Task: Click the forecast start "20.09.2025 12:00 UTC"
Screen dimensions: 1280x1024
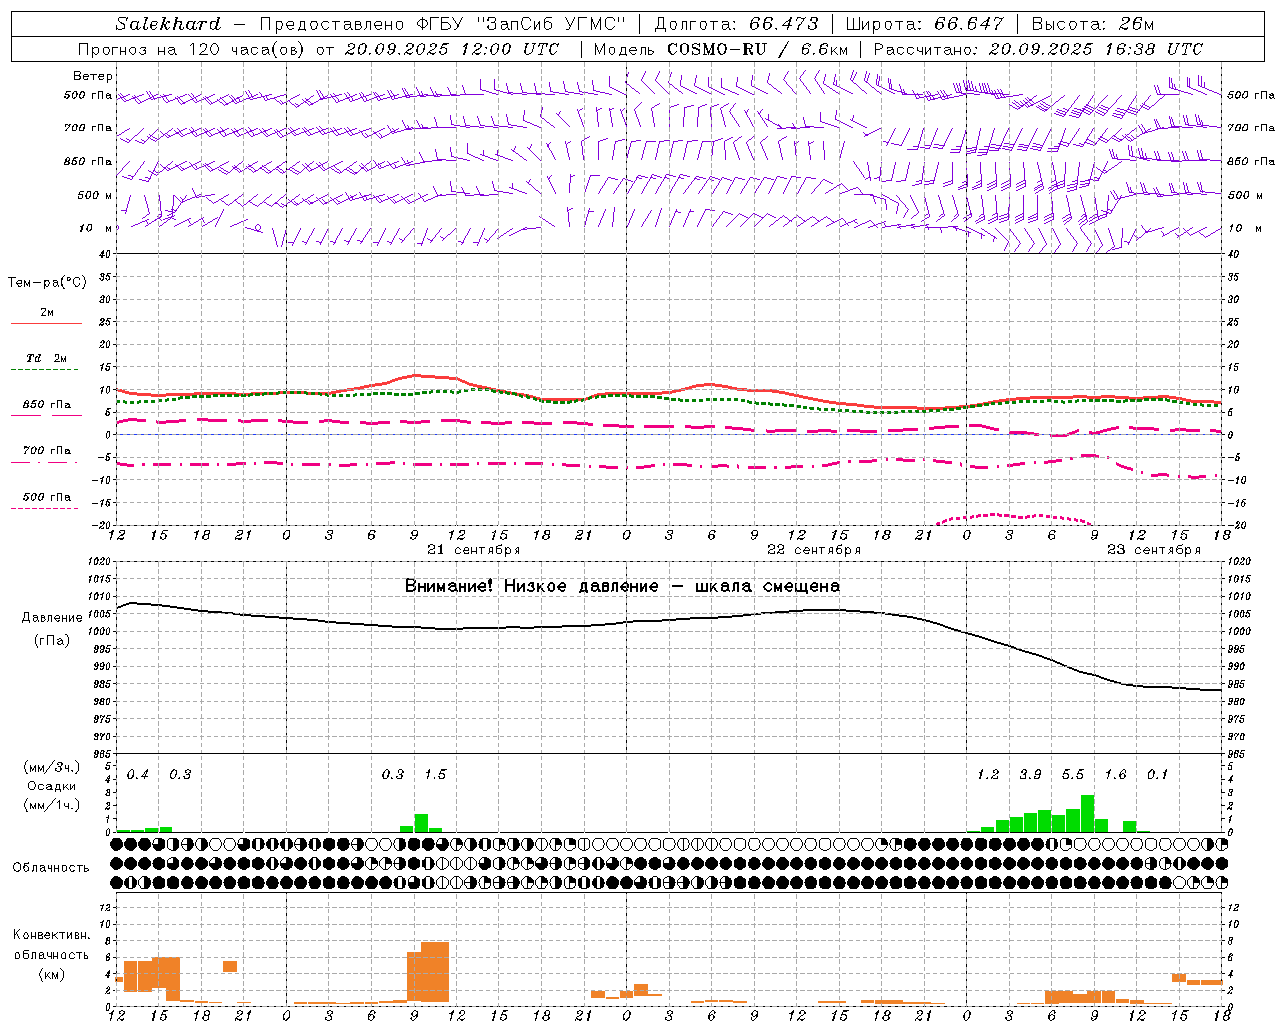Action: 452,49
